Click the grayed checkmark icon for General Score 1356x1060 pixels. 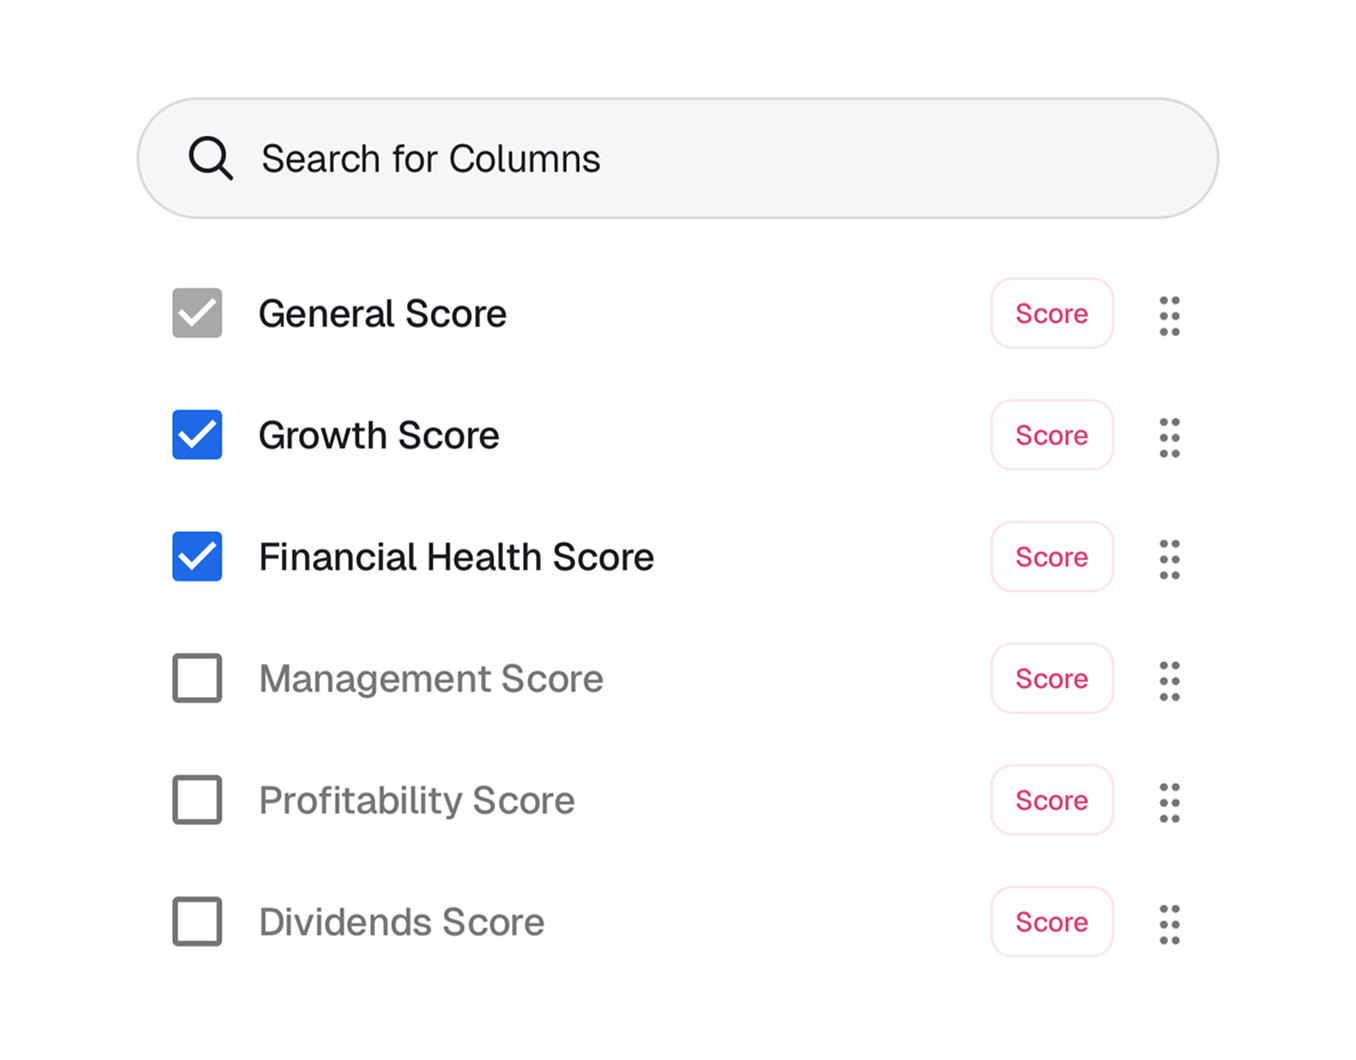click(196, 314)
